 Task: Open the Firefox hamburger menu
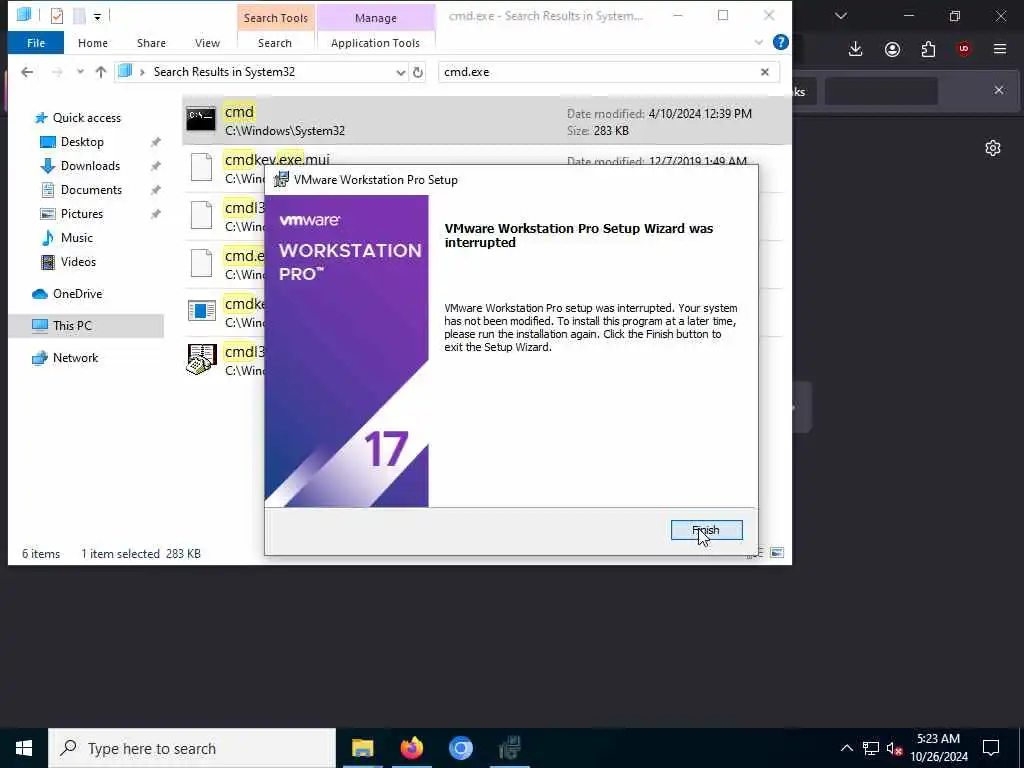999,49
